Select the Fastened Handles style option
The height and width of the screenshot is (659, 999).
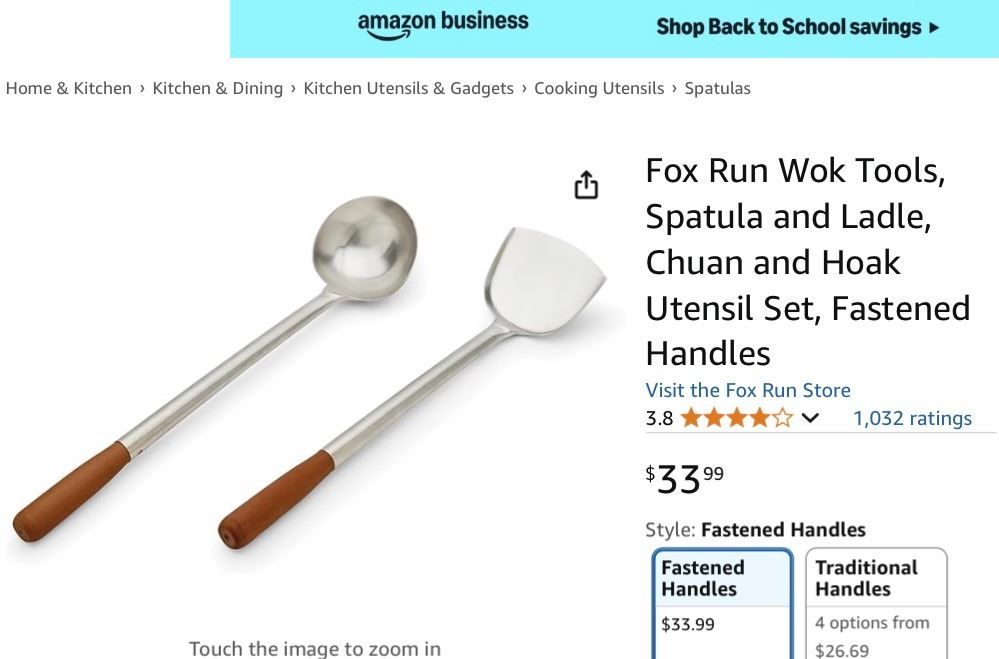point(722,604)
